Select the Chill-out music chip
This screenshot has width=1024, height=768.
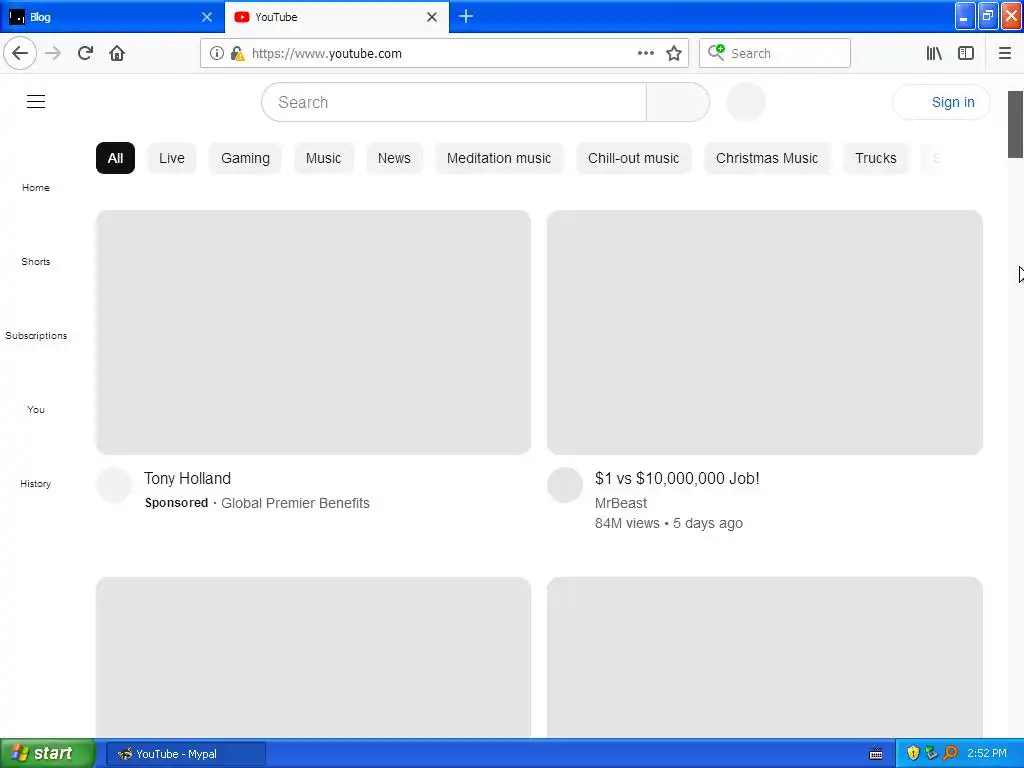point(633,158)
